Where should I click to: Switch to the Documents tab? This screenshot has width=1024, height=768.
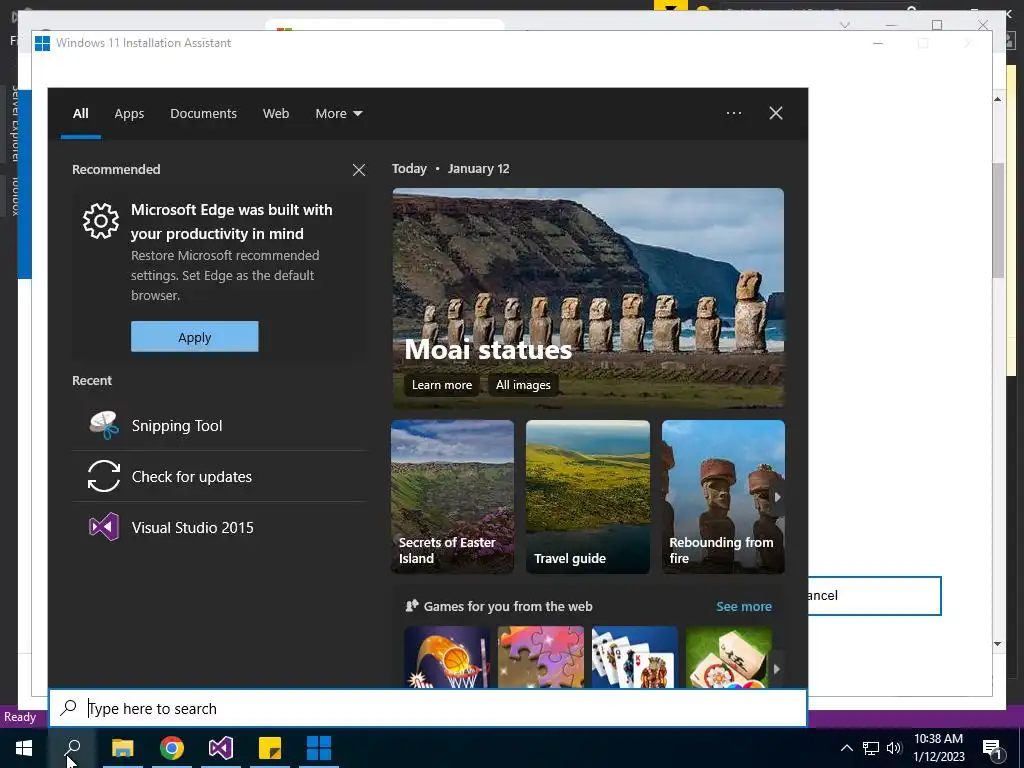[203, 114]
